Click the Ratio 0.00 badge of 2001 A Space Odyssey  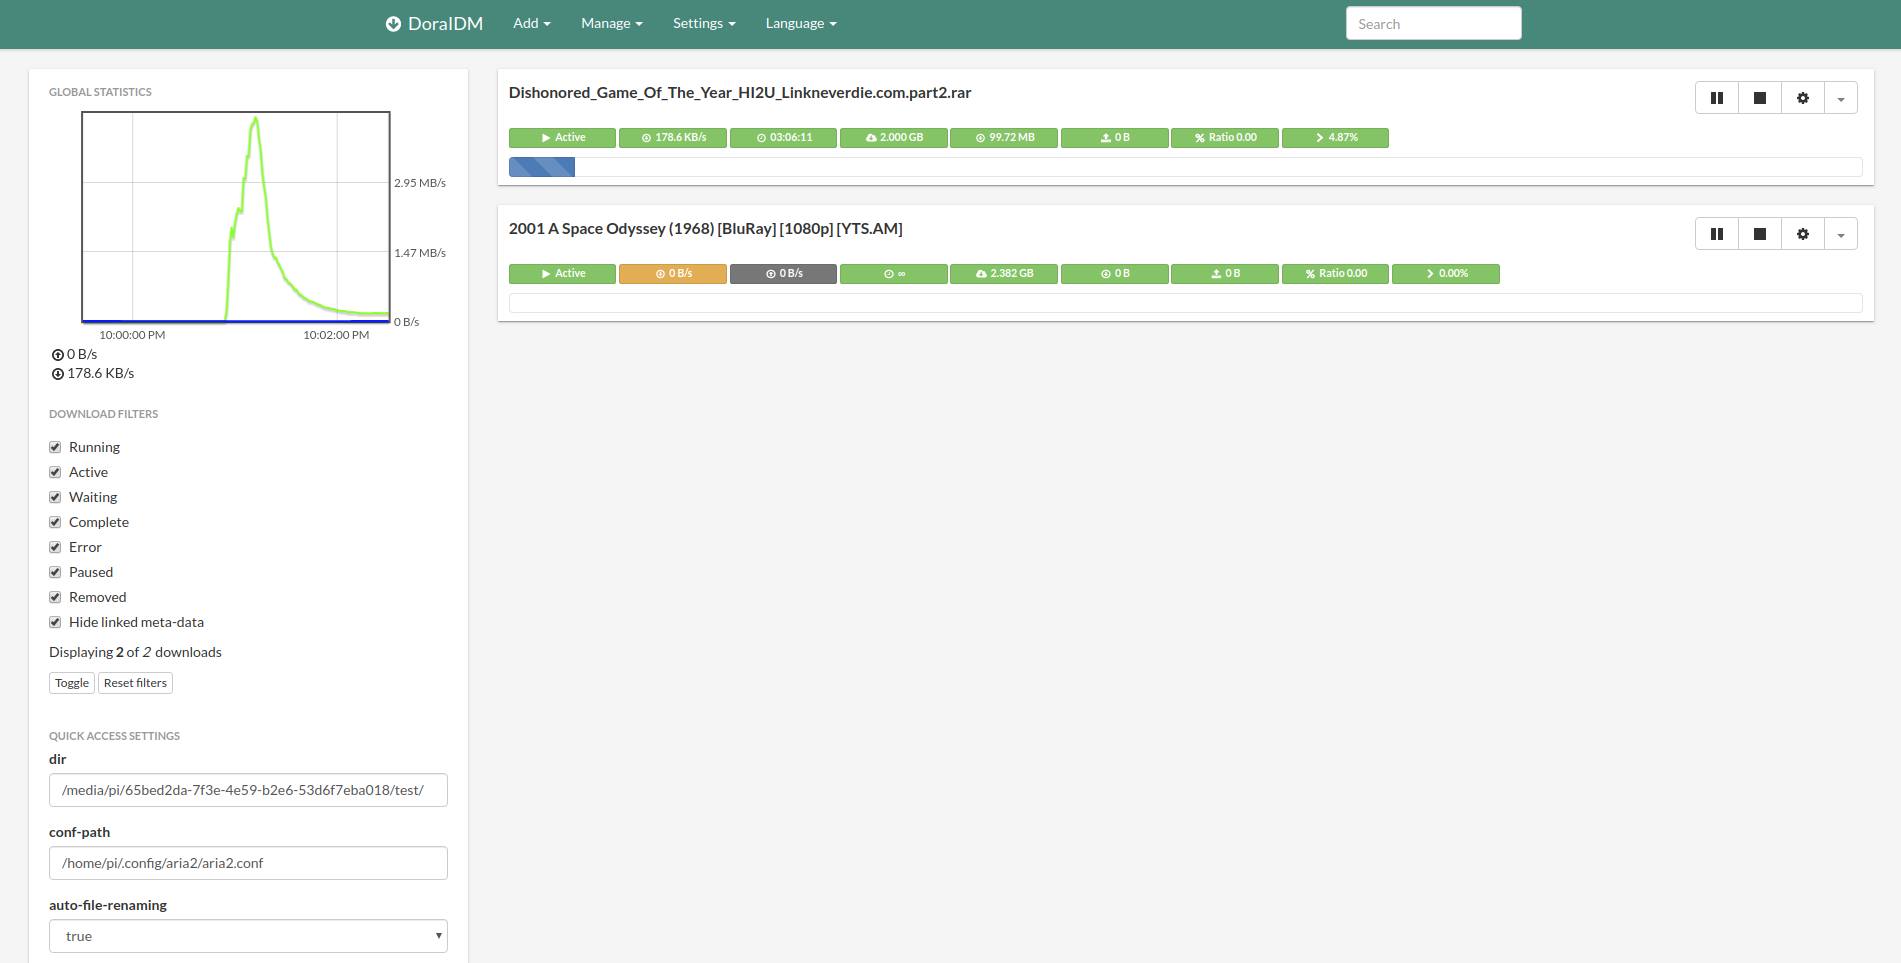click(1335, 274)
